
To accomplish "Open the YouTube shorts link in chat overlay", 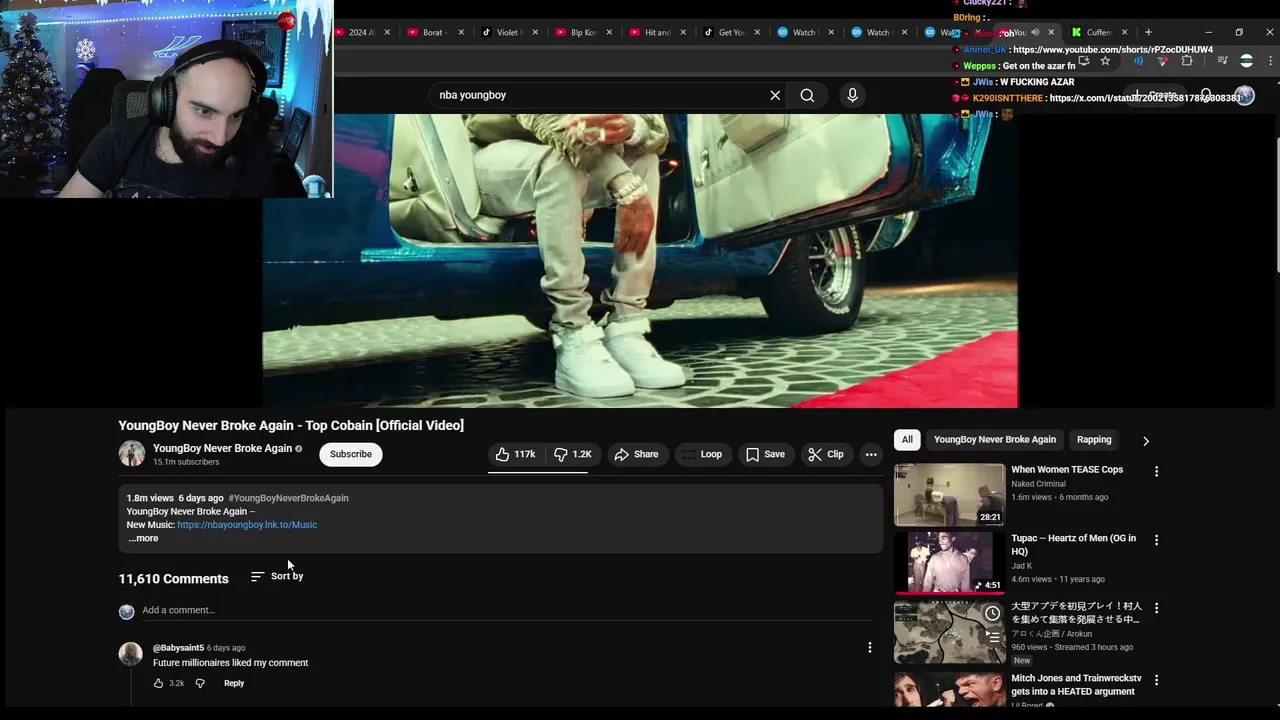I will coord(1112,49).
